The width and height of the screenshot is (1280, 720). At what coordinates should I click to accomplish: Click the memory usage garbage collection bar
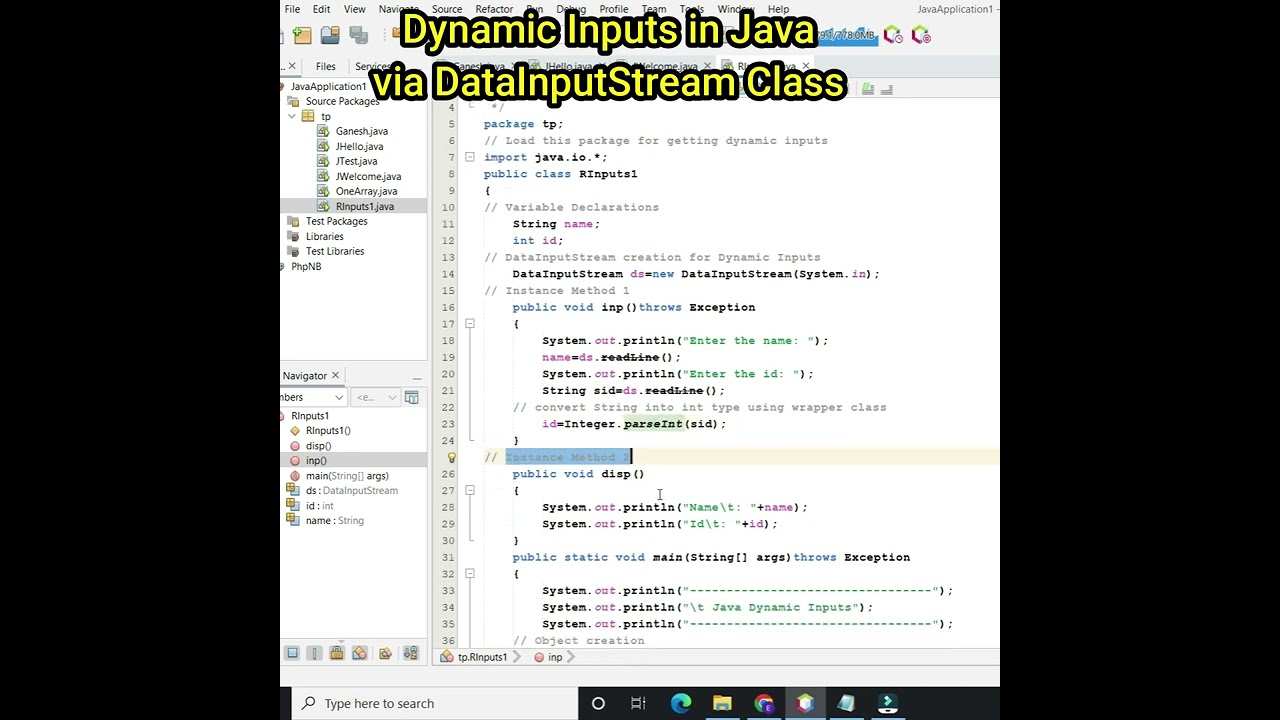[846, 35]
